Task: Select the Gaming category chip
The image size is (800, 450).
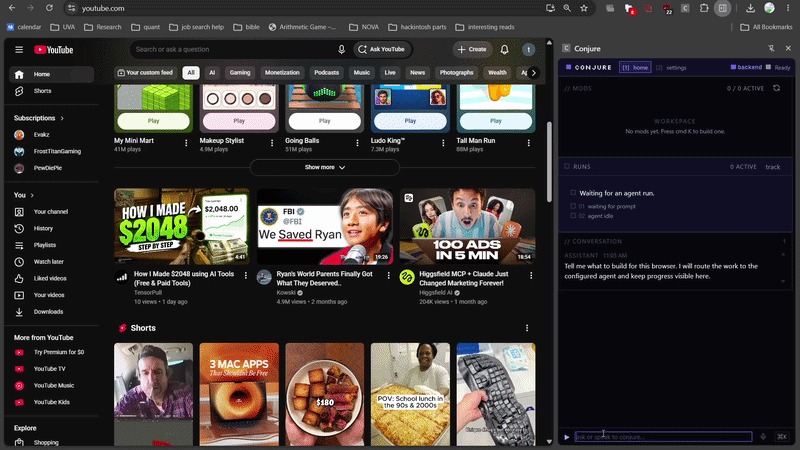Action: coord(240,72)
